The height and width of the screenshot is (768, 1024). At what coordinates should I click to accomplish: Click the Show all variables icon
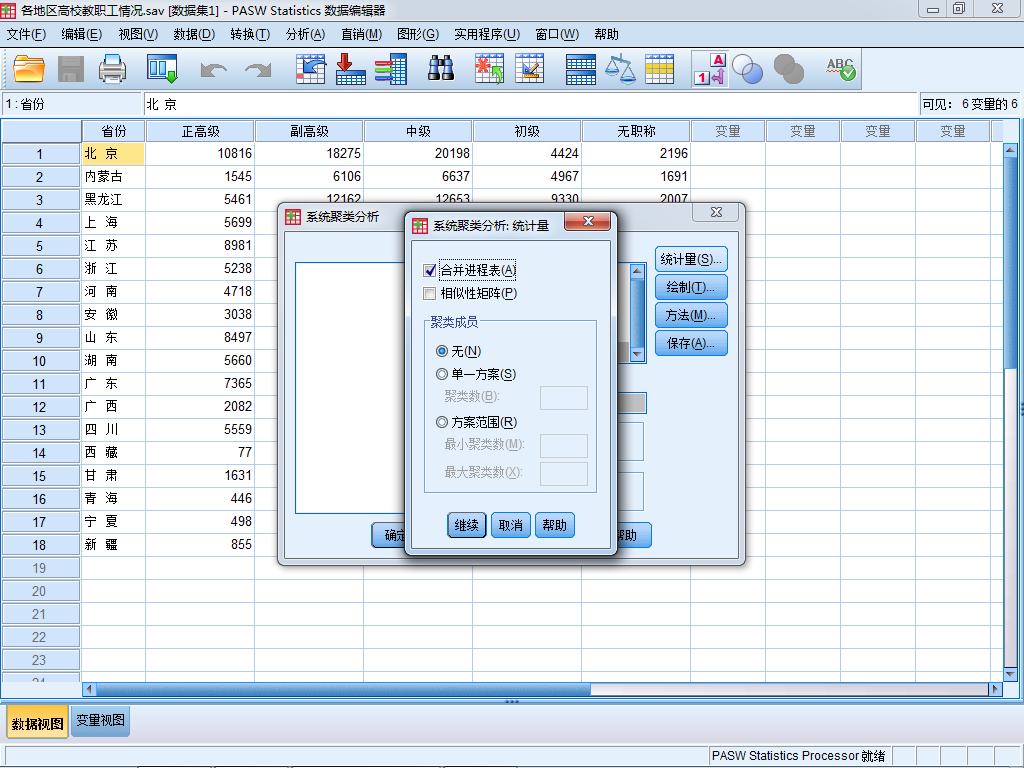pos(788,69)
